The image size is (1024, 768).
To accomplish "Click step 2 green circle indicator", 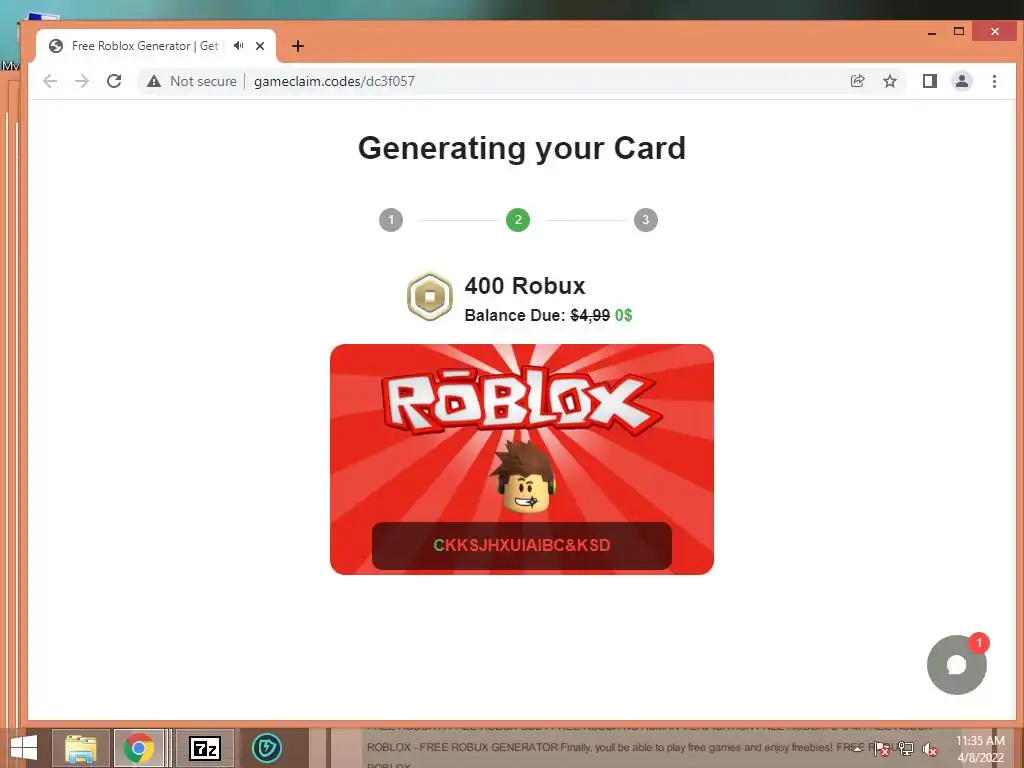I will (x=518, y=220).
